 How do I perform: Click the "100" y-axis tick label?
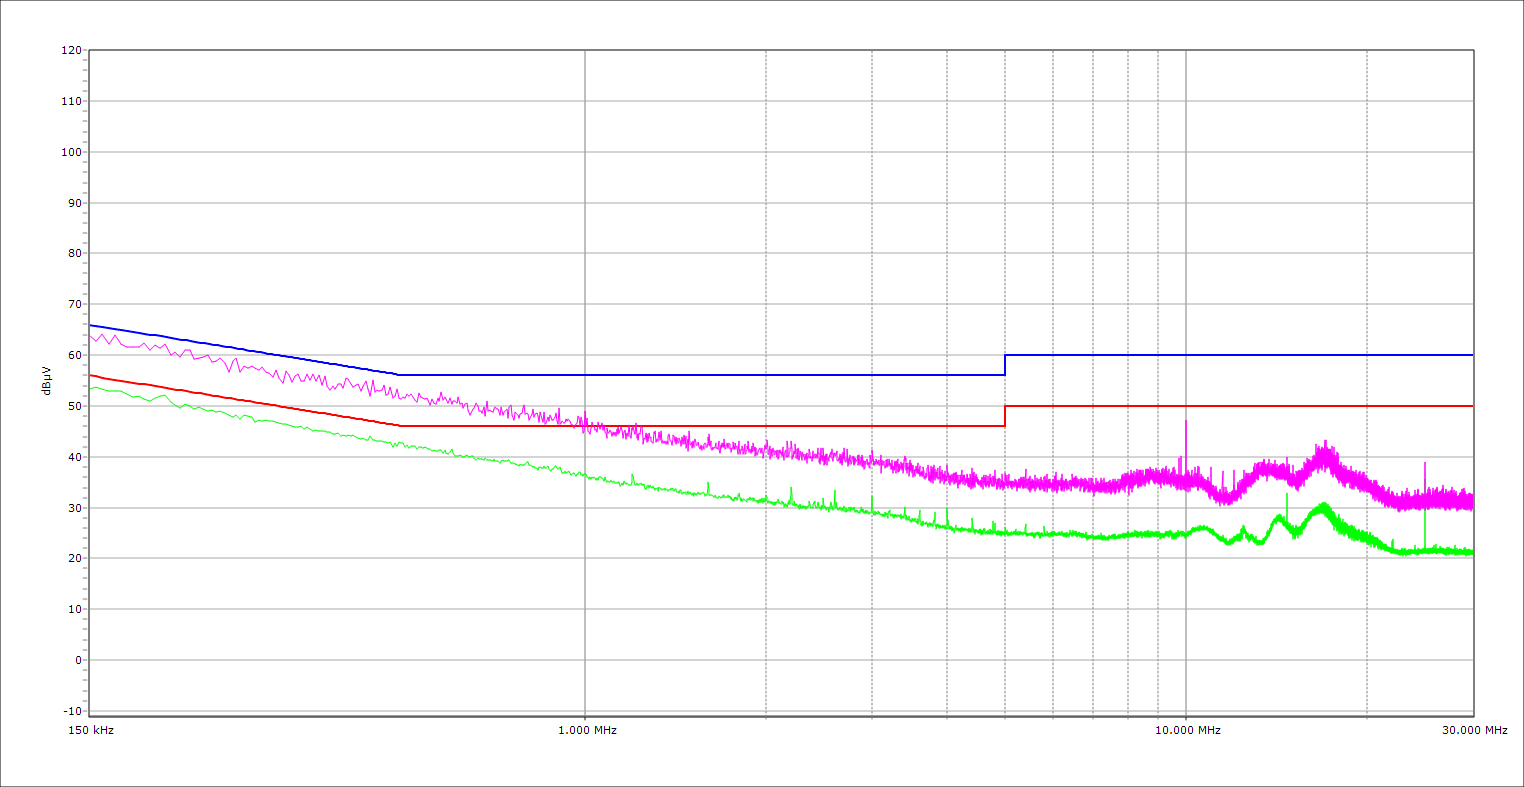click(x=70, y=152)
